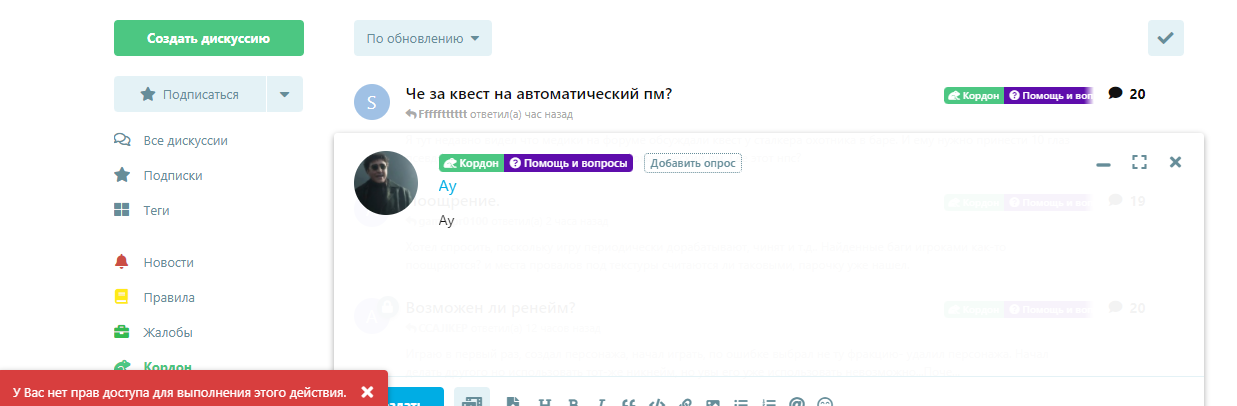Insert a mention with the @ icon

797,402
